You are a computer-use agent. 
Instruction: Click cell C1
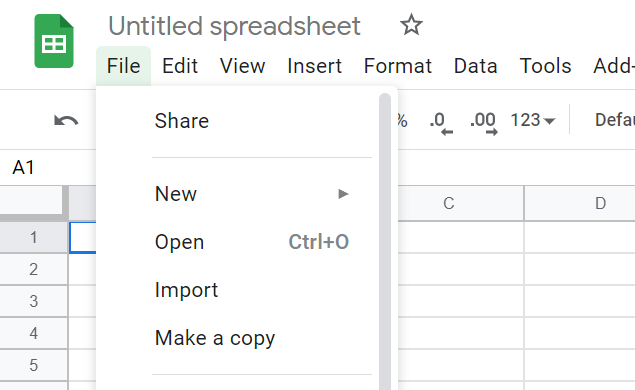pyautogui.click(x=461, y=237)
